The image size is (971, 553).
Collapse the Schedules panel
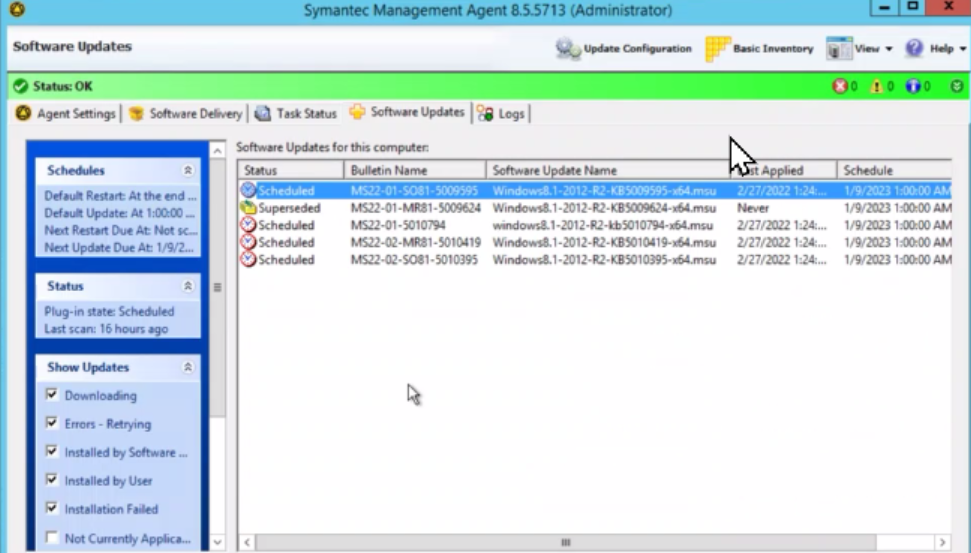[187, 171]
